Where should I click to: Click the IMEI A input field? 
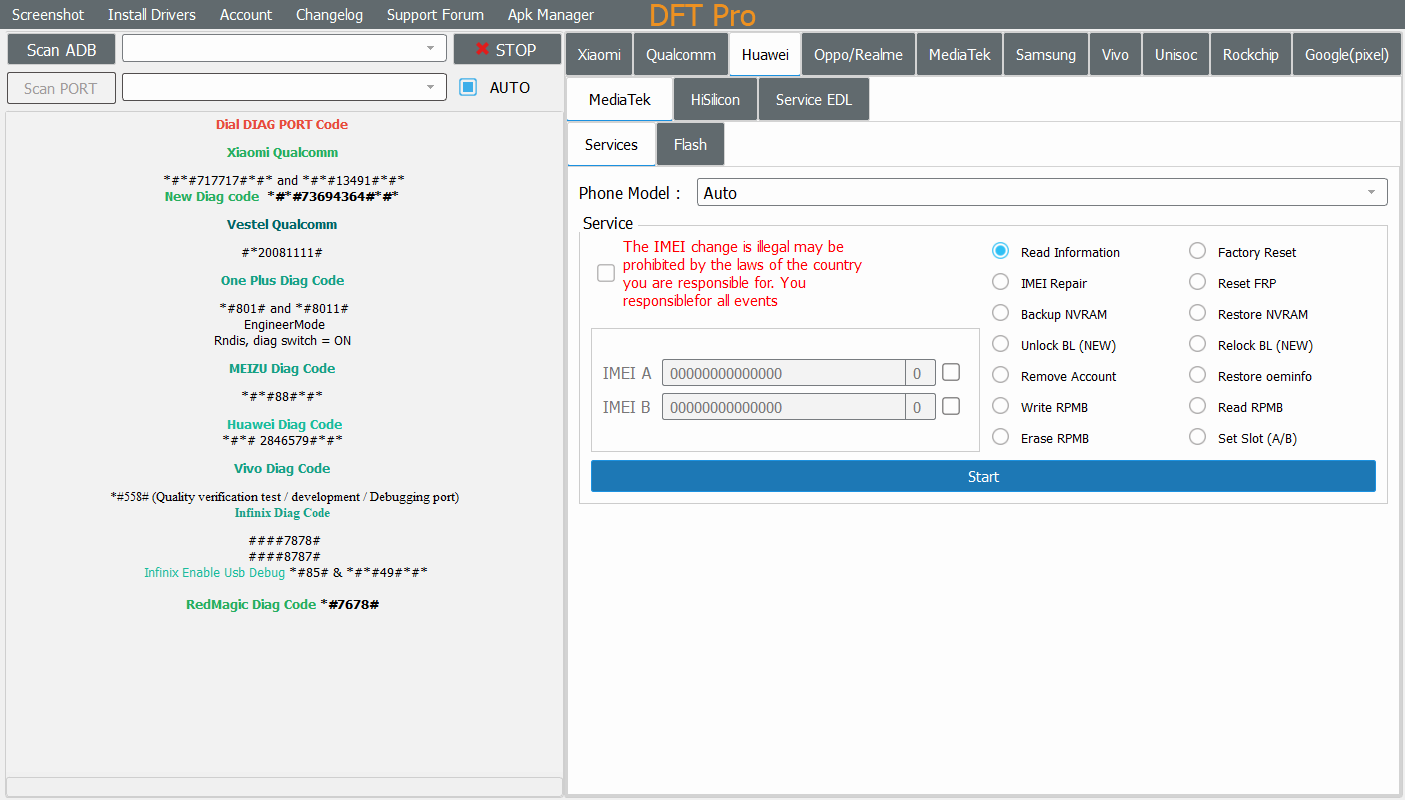783,373
